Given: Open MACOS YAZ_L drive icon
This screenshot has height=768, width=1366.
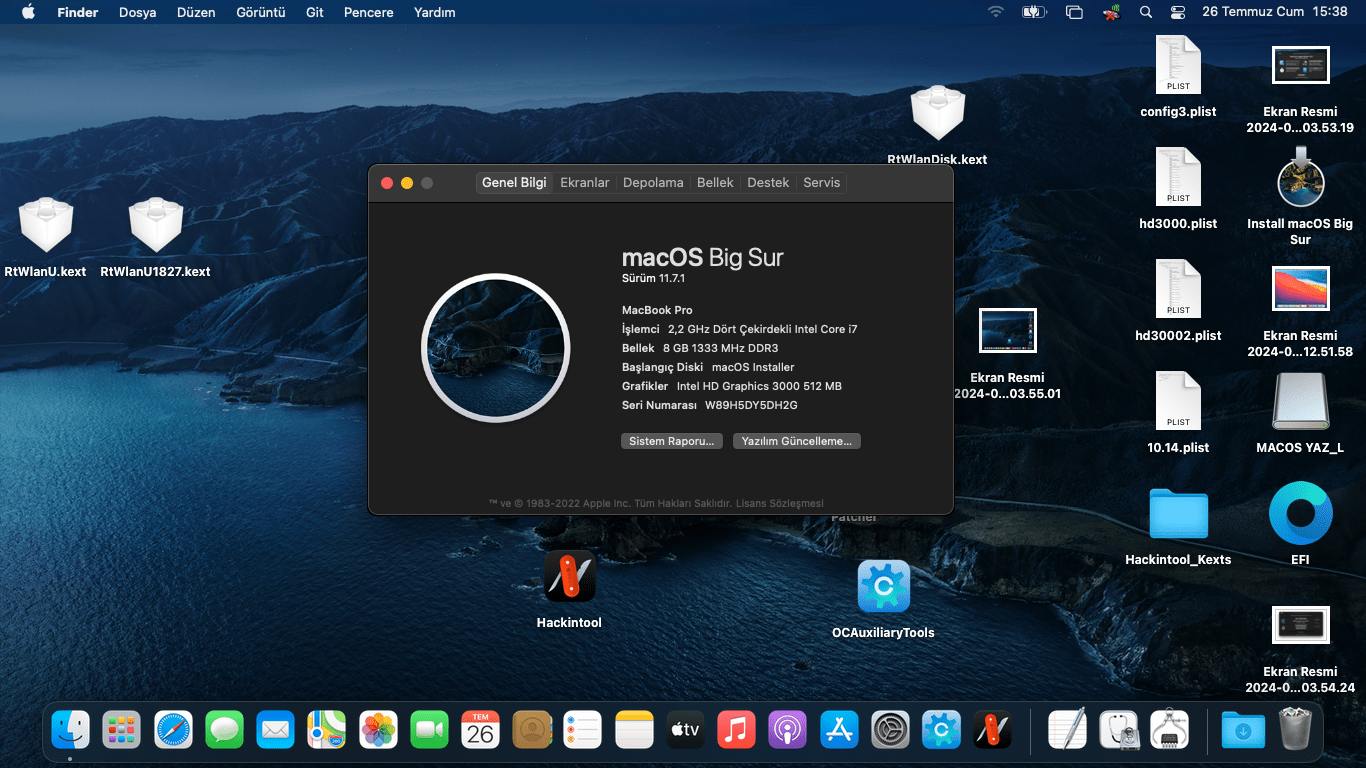Looking at the screenshot, I should (1300, 402).
